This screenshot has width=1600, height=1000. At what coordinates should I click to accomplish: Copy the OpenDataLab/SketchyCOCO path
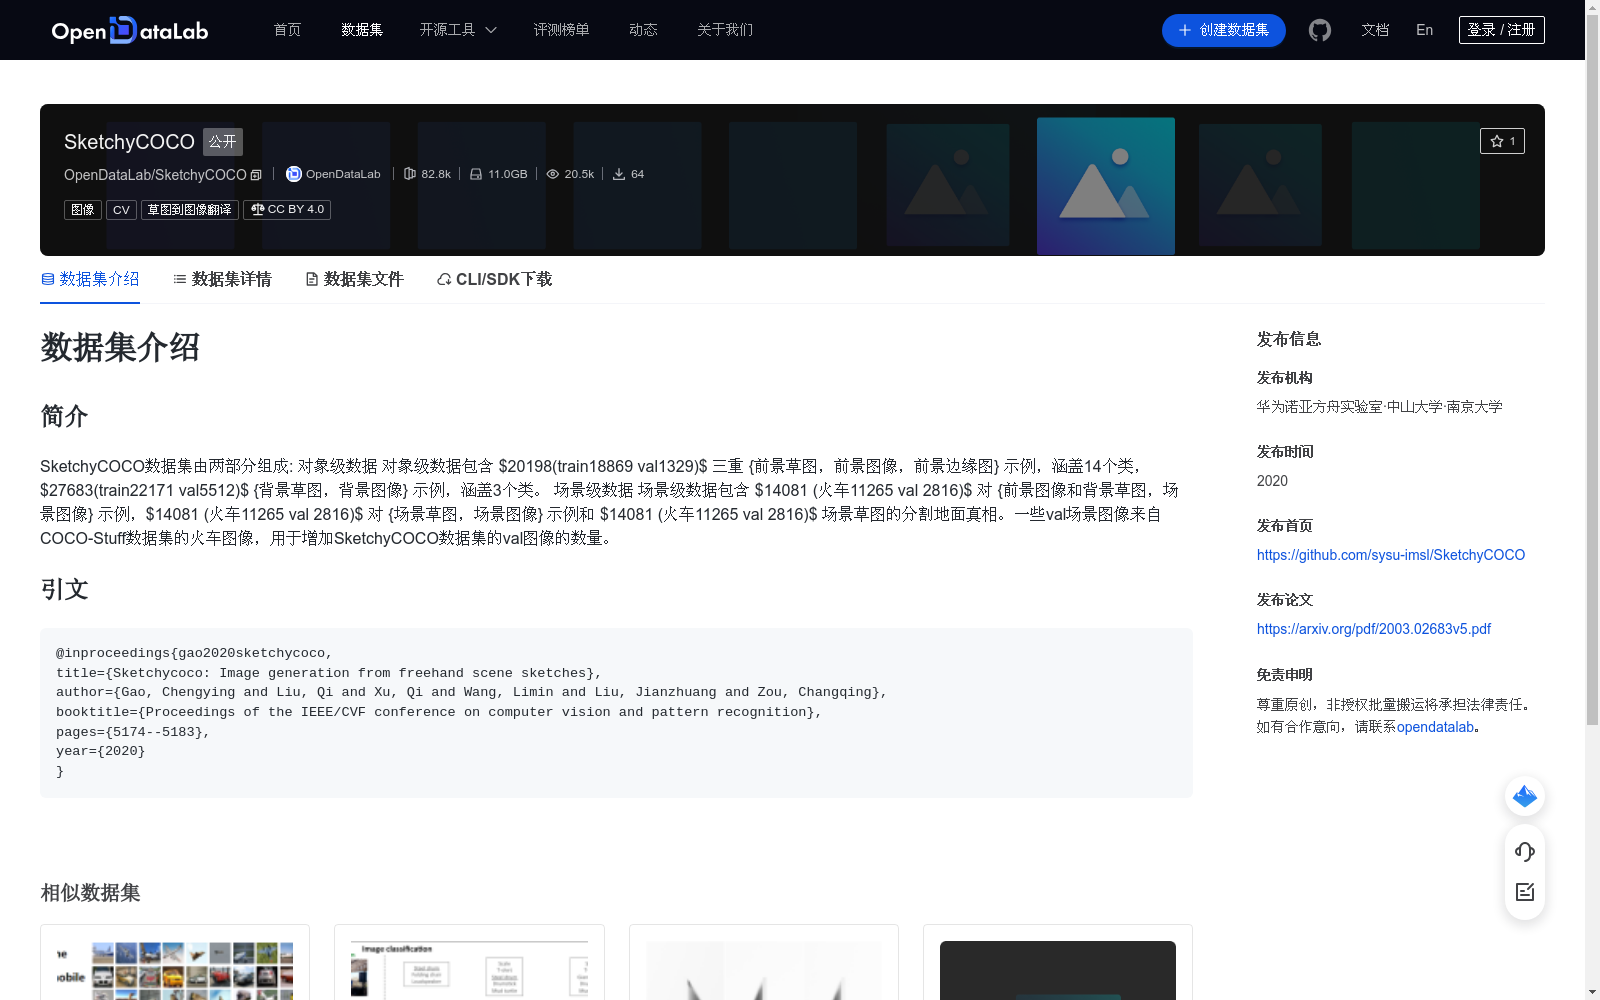click(256, 175)
